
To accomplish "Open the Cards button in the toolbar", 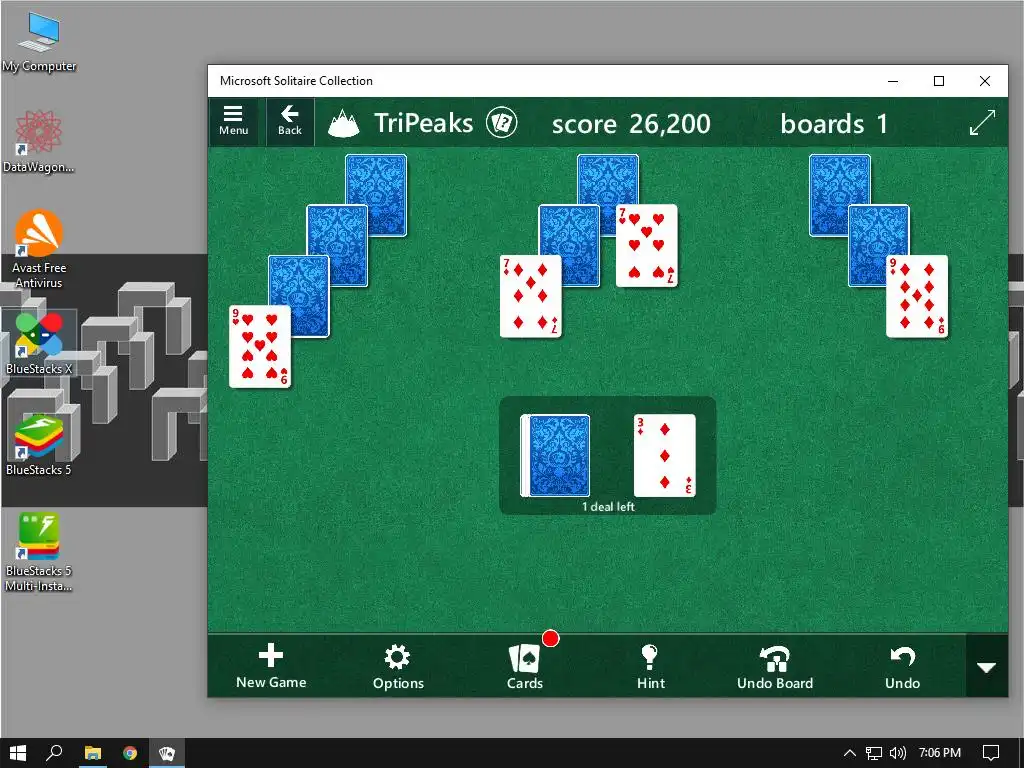I will (525, 667).
